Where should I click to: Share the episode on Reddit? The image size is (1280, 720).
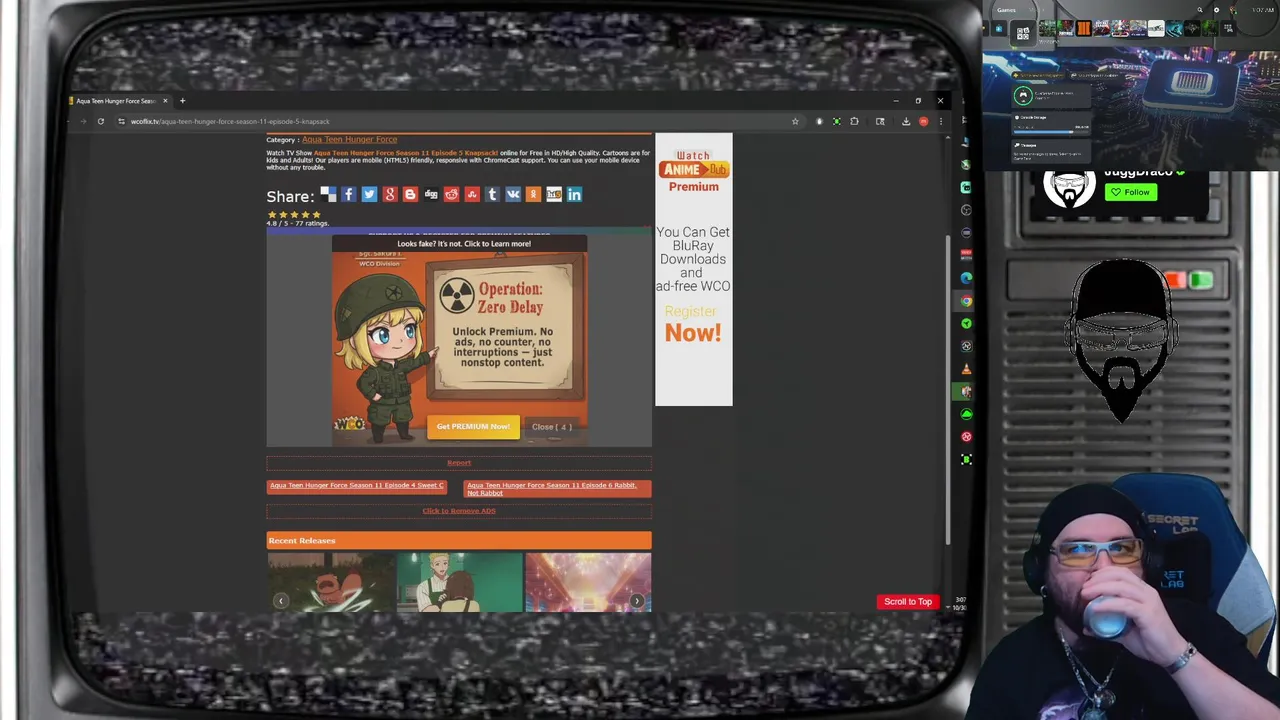click(451, 194)
